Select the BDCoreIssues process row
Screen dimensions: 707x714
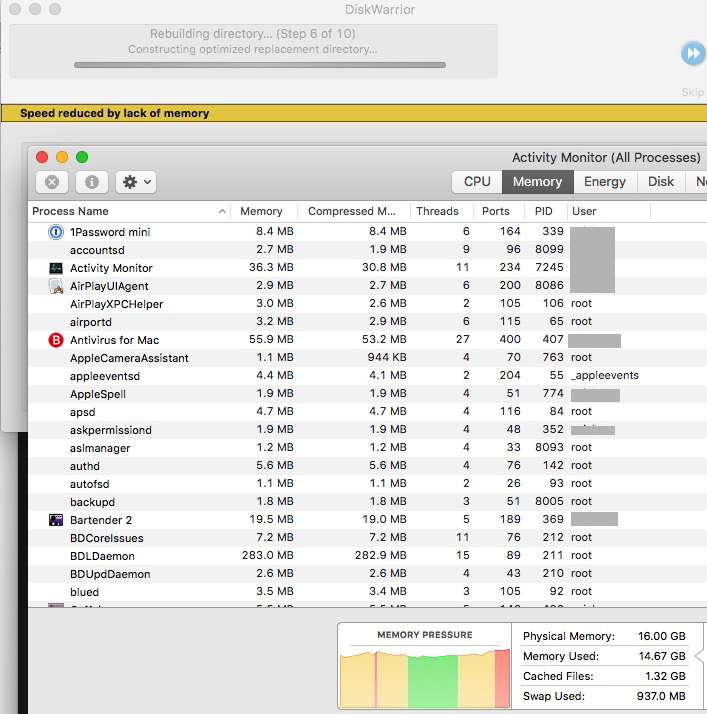pos(367,538)
